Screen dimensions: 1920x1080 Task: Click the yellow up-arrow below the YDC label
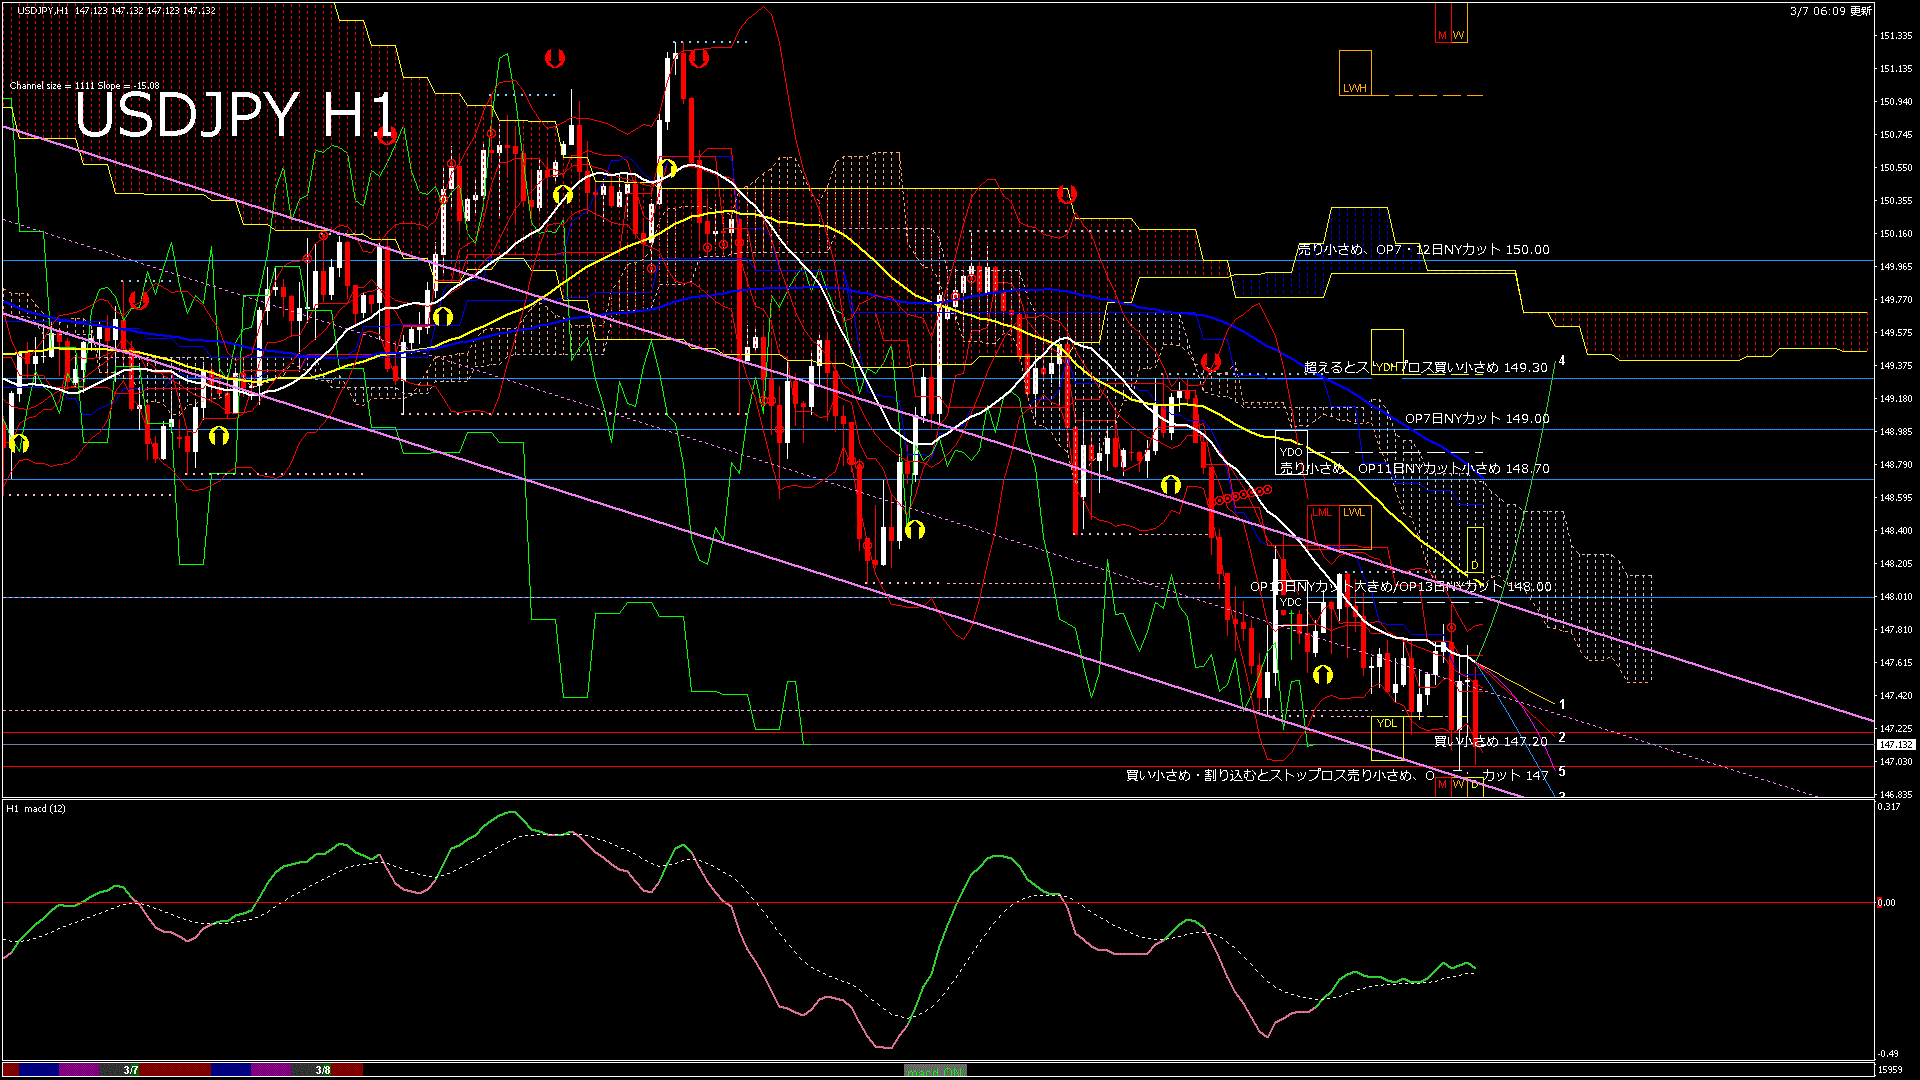point(1322,674)
